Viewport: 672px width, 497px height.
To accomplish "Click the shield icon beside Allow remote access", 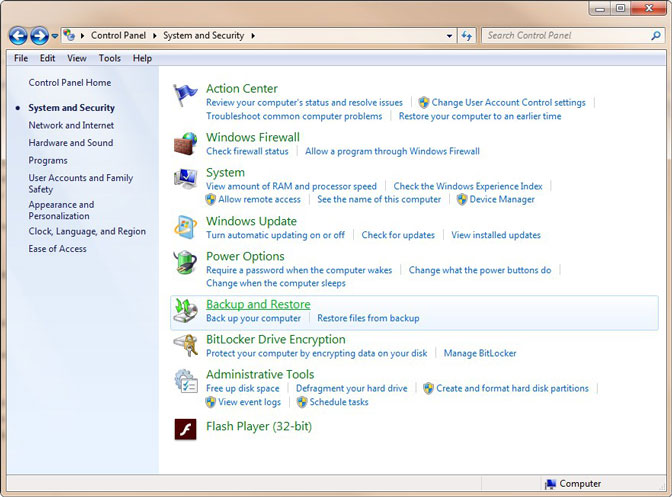I will click(x=210, y=199).
